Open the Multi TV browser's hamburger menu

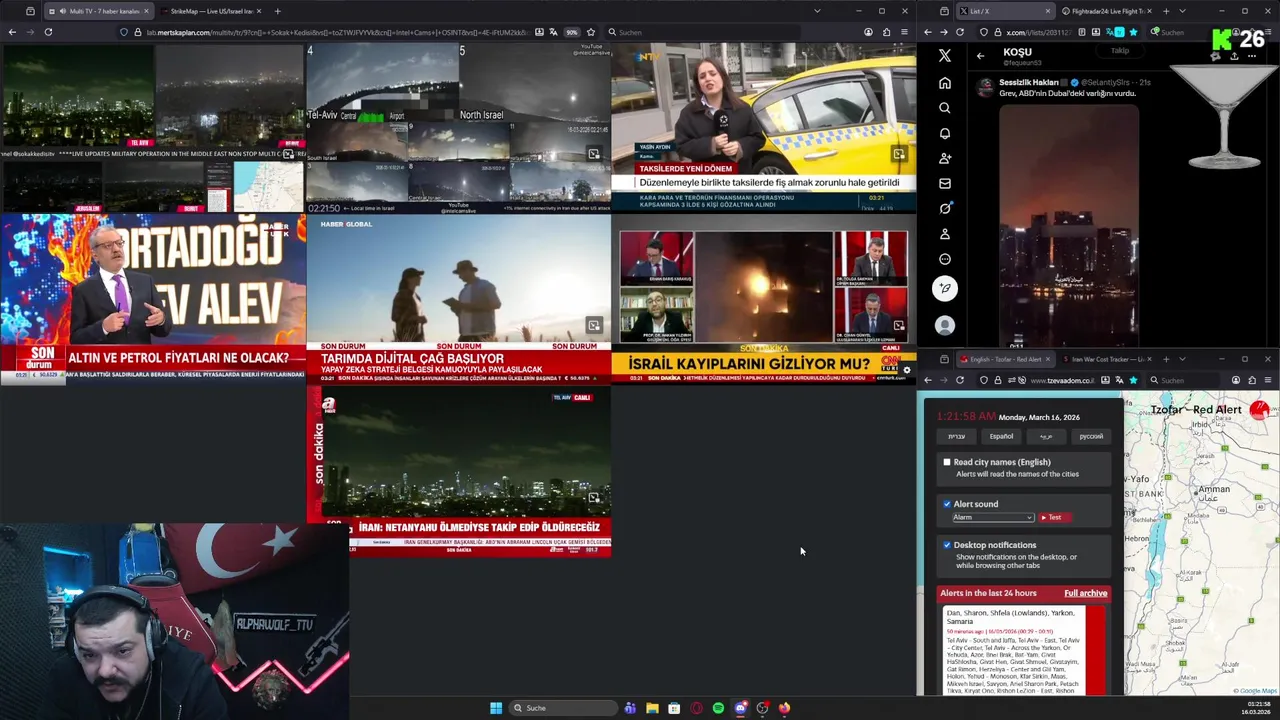click(904, 32)
